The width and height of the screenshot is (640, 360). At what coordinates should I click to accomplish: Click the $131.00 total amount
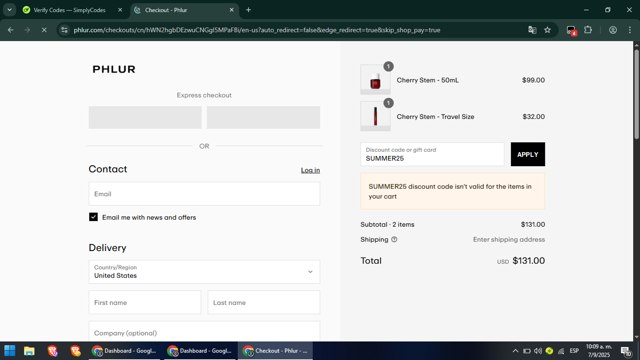529,261
